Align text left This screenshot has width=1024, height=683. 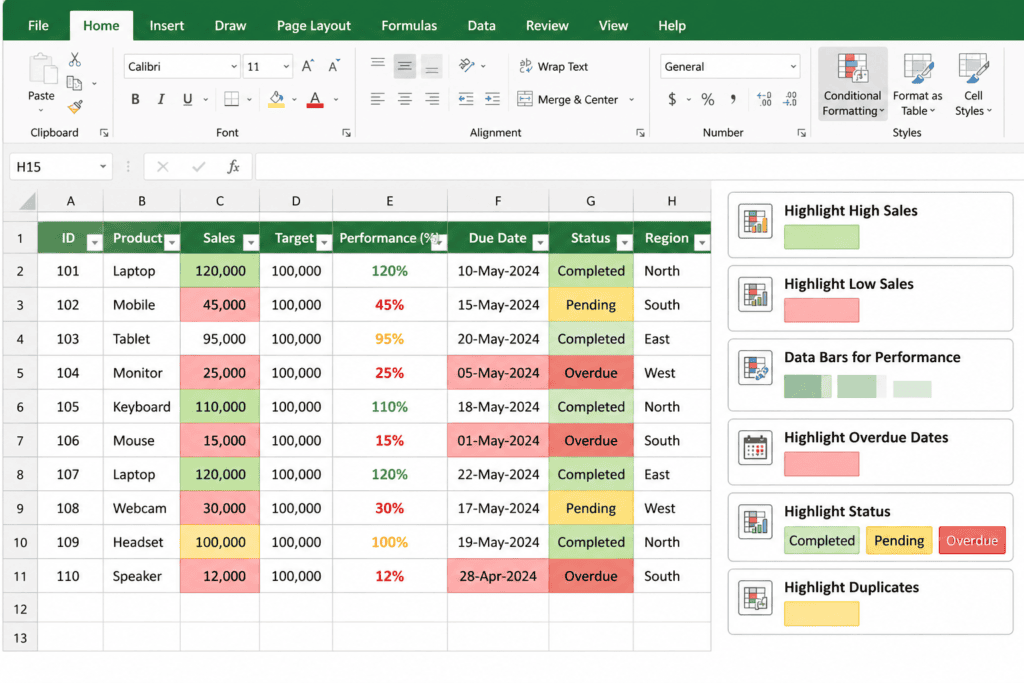[377, 99]
